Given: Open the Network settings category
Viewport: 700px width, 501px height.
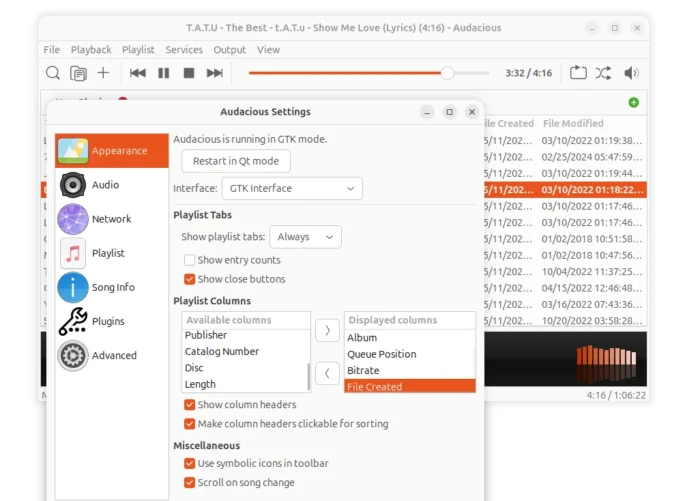Looking at the screenshot, I should click(112, 219).
